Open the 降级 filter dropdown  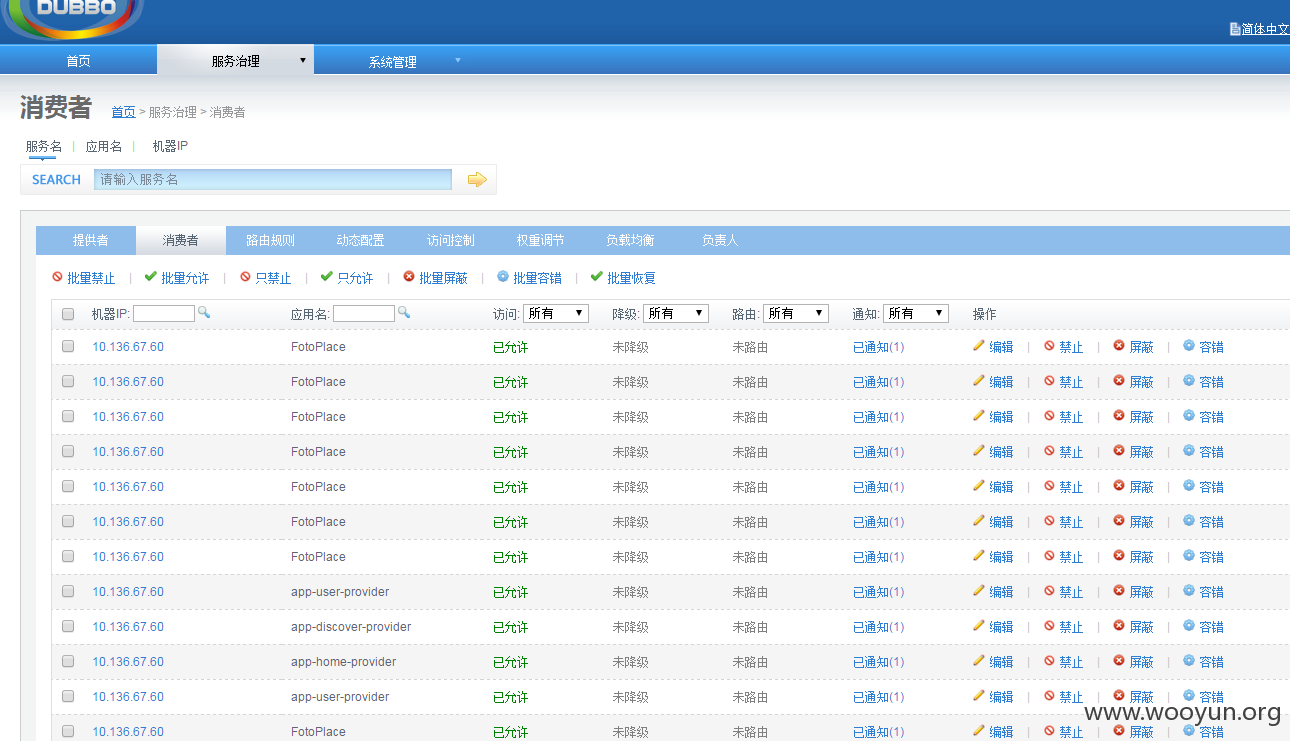(676, 313)
